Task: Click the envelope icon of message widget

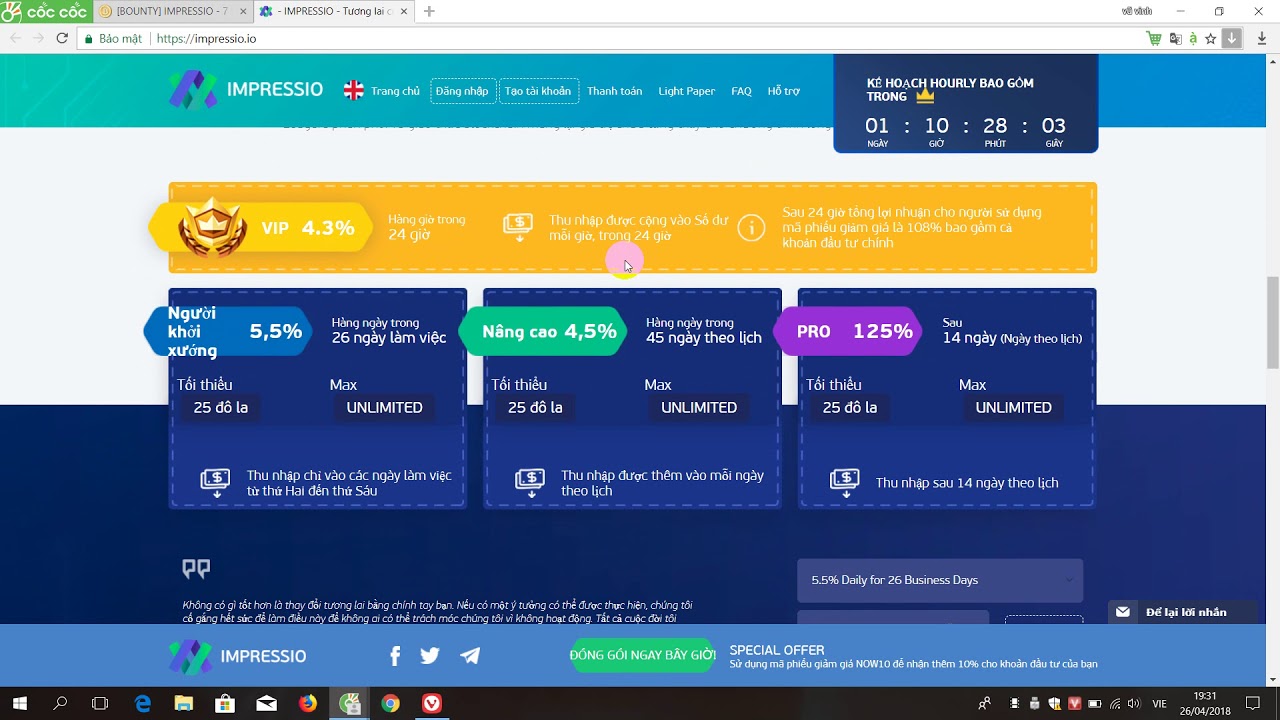Action: pos(1123,612)
